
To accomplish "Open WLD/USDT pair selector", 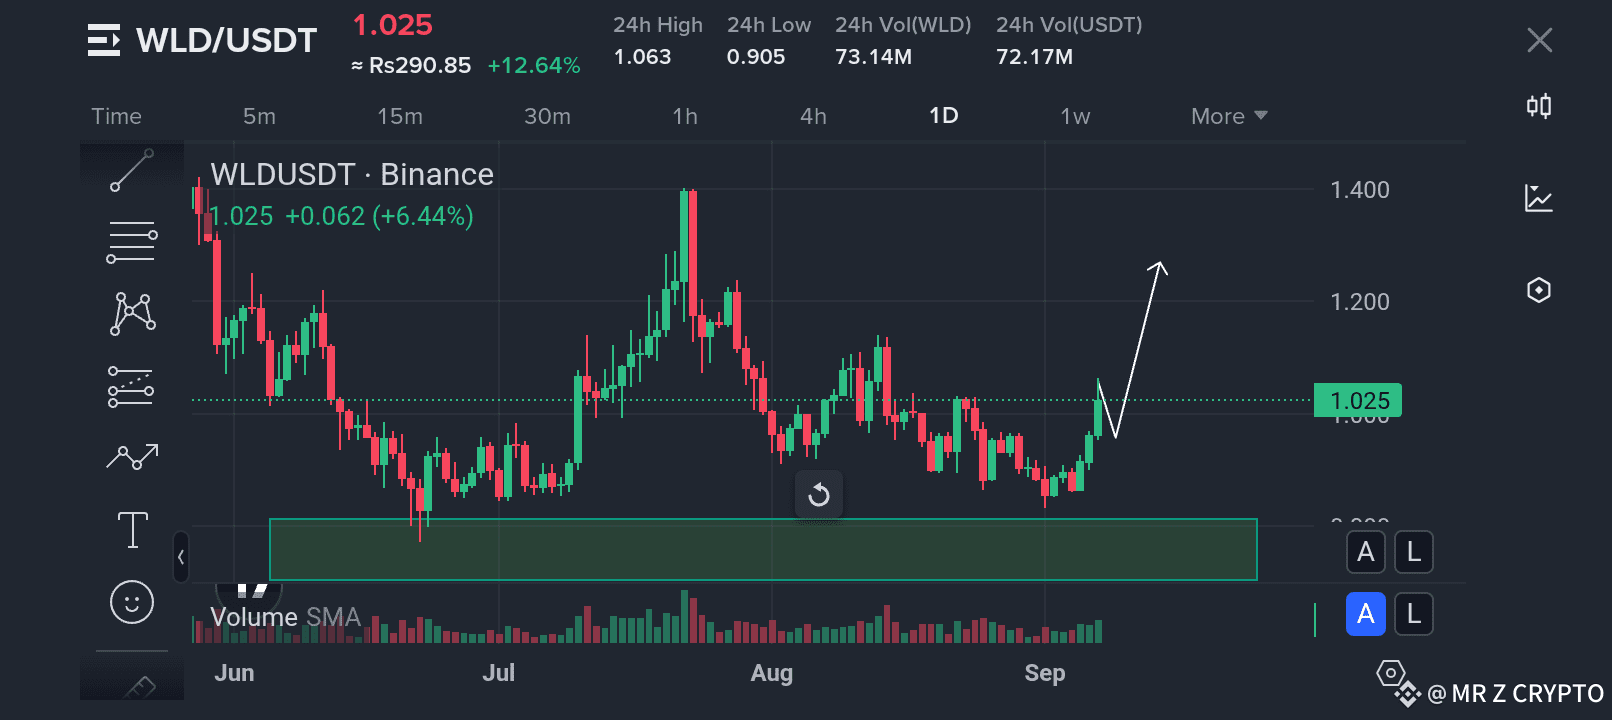I will (x=227, y=40).
